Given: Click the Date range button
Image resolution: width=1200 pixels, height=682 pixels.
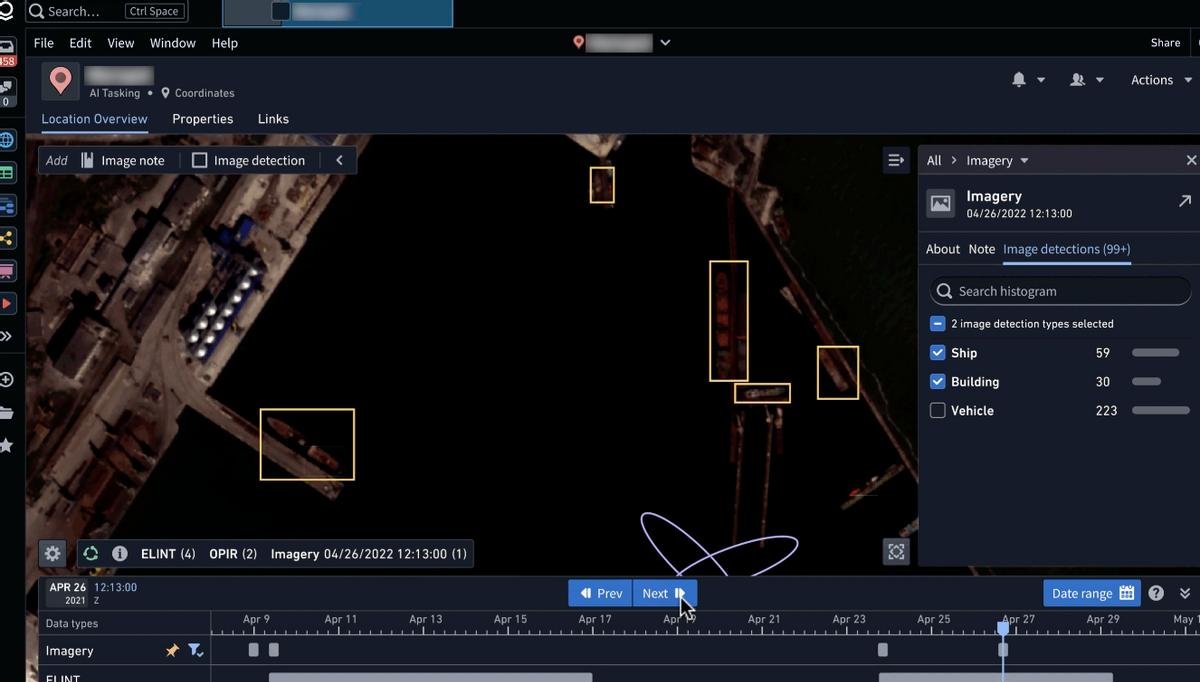Looking at the screenshot, I should (x=1092, y=593).
